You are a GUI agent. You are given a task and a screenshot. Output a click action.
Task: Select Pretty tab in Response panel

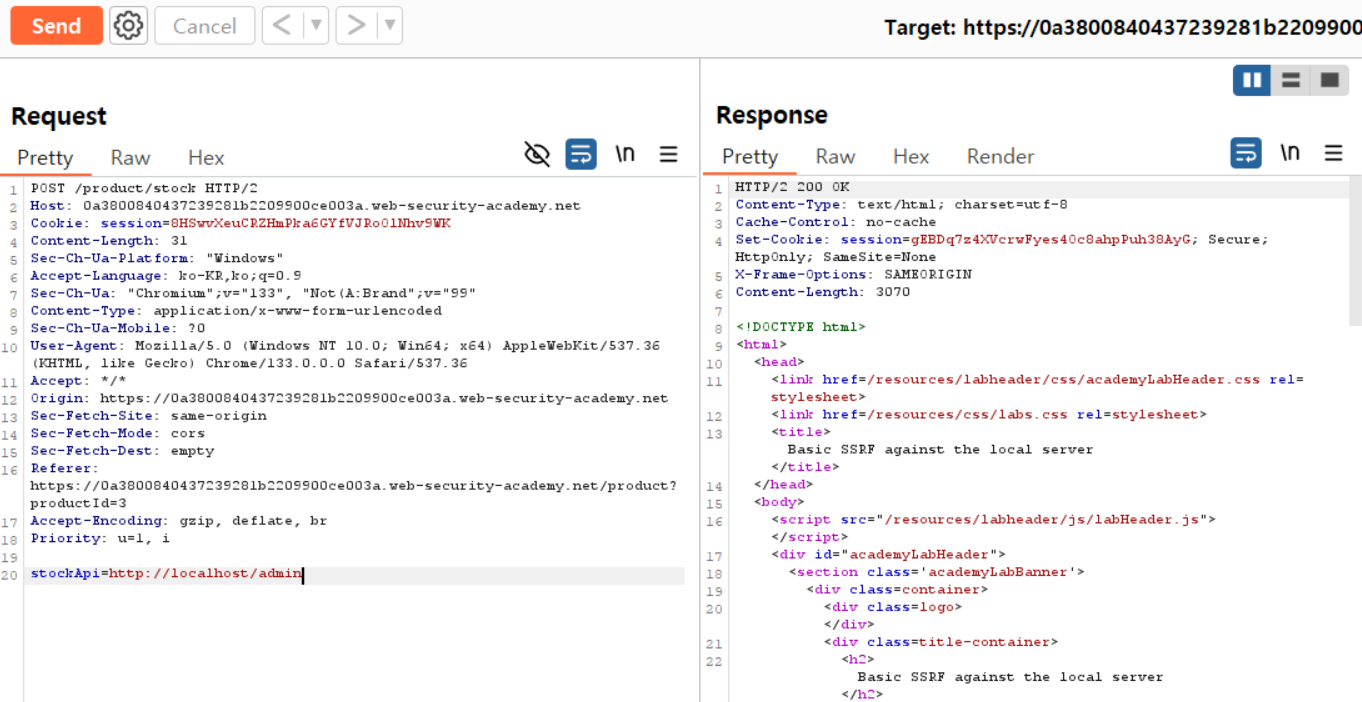750,156
